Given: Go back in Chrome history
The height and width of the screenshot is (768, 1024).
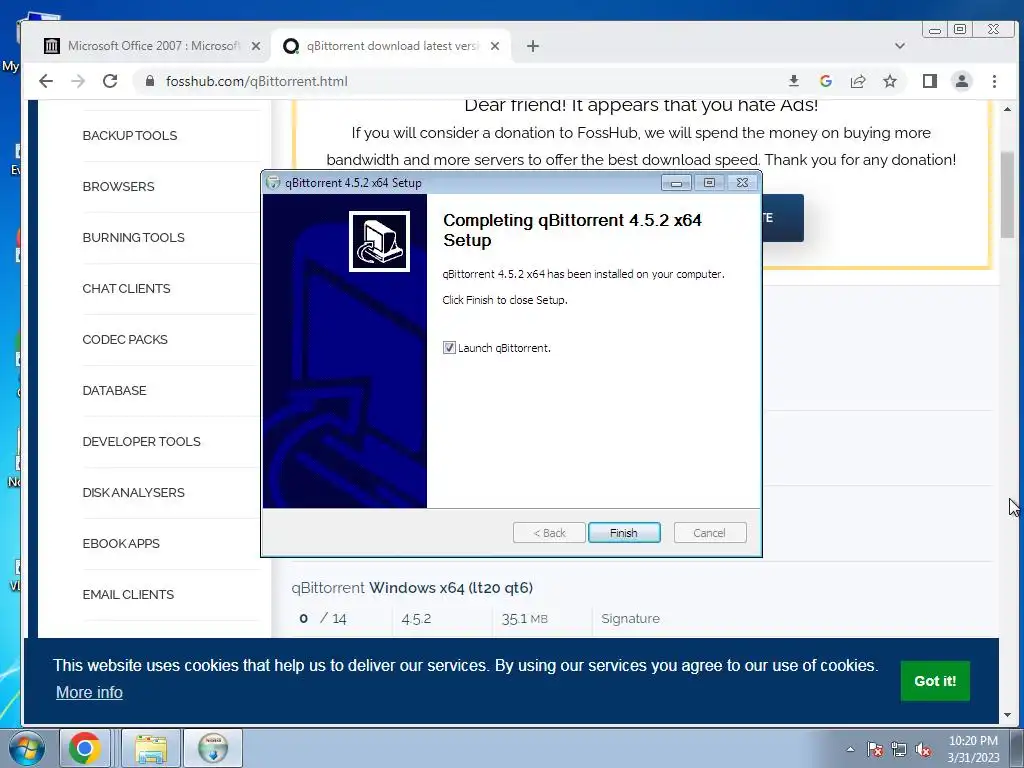Looking at the screenshot, I should [46, 81].
